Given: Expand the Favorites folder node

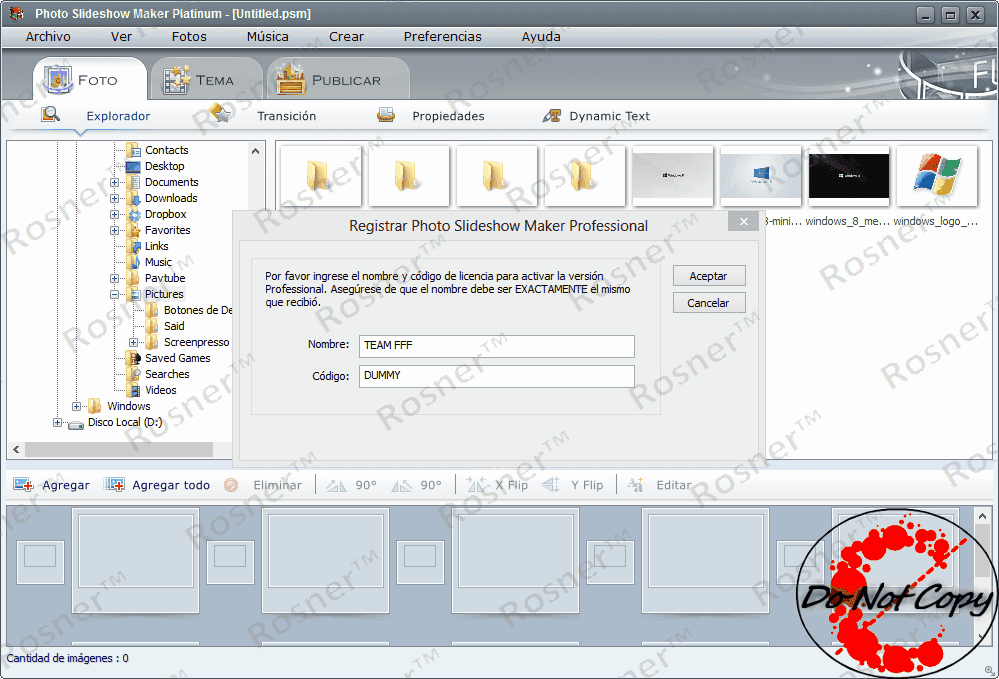Looking at the screenshot, I should click(115, 230).
